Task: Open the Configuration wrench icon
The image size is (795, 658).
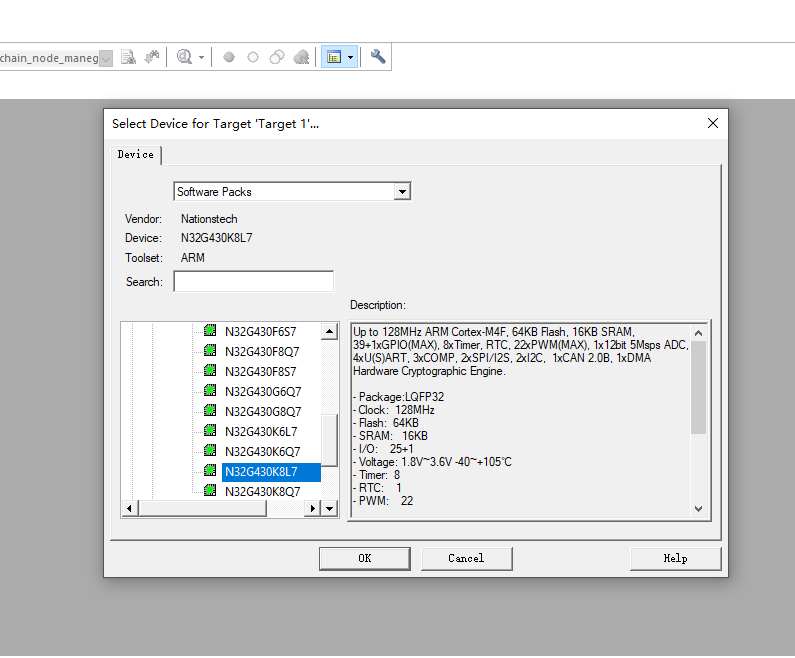Action: (378, 57)
